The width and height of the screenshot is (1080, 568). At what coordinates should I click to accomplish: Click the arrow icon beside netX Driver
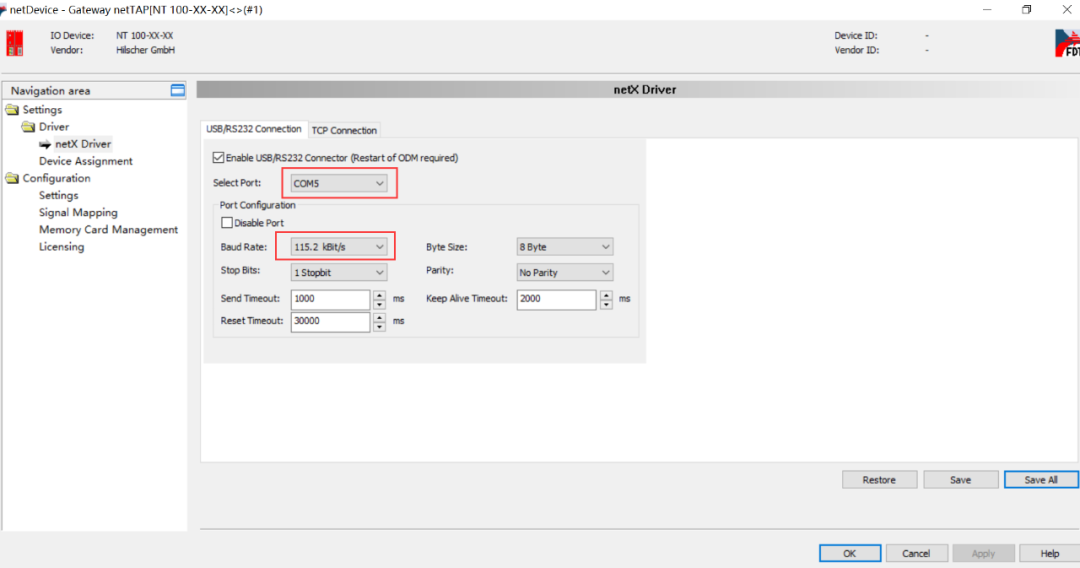[45, 144]
